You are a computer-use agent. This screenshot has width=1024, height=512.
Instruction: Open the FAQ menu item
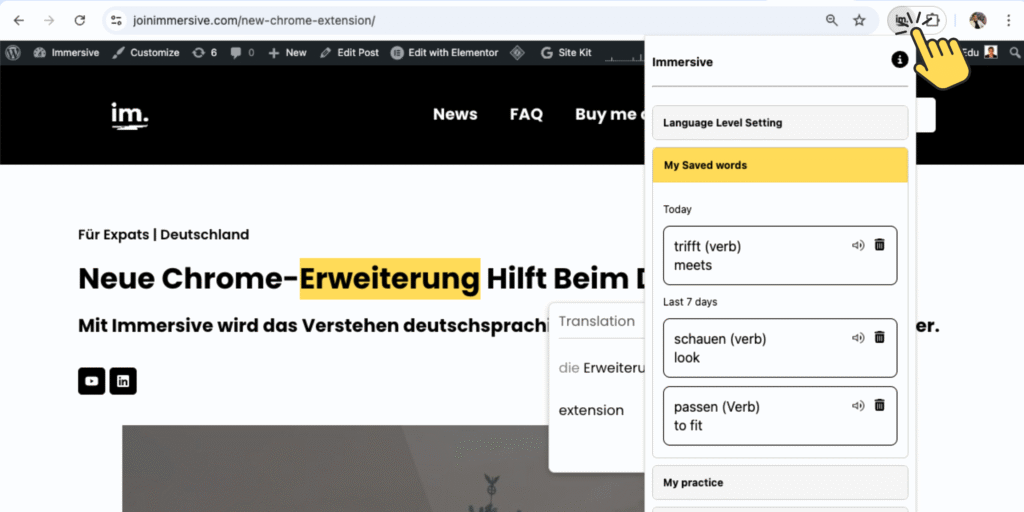pyautogui.click(x=526, y=114)
